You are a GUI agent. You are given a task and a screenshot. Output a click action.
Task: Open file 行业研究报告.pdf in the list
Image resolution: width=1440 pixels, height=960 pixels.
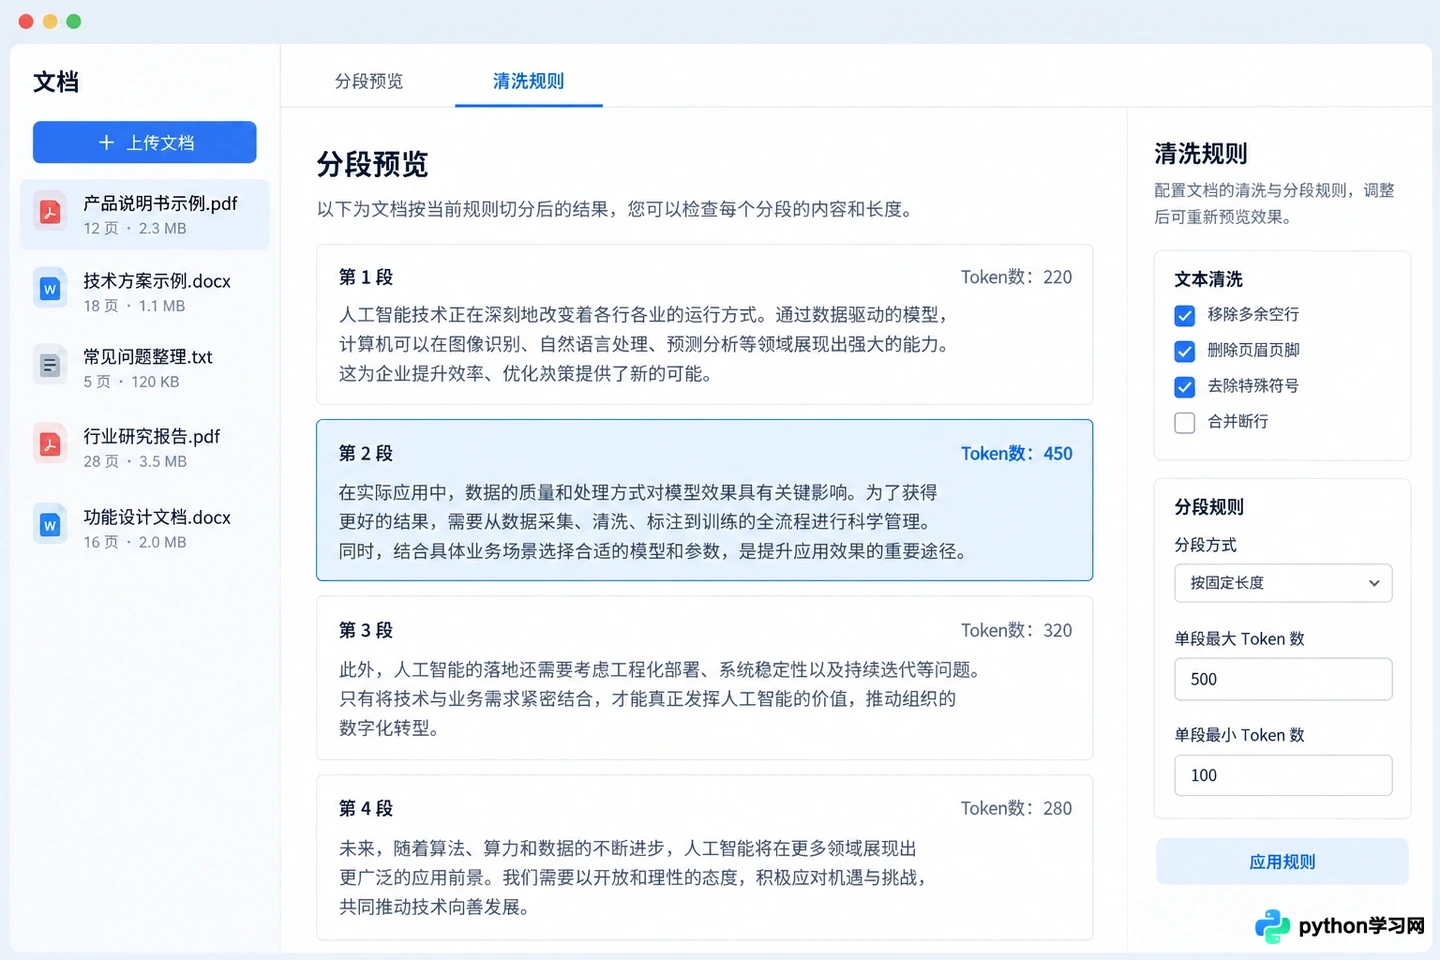145,447
